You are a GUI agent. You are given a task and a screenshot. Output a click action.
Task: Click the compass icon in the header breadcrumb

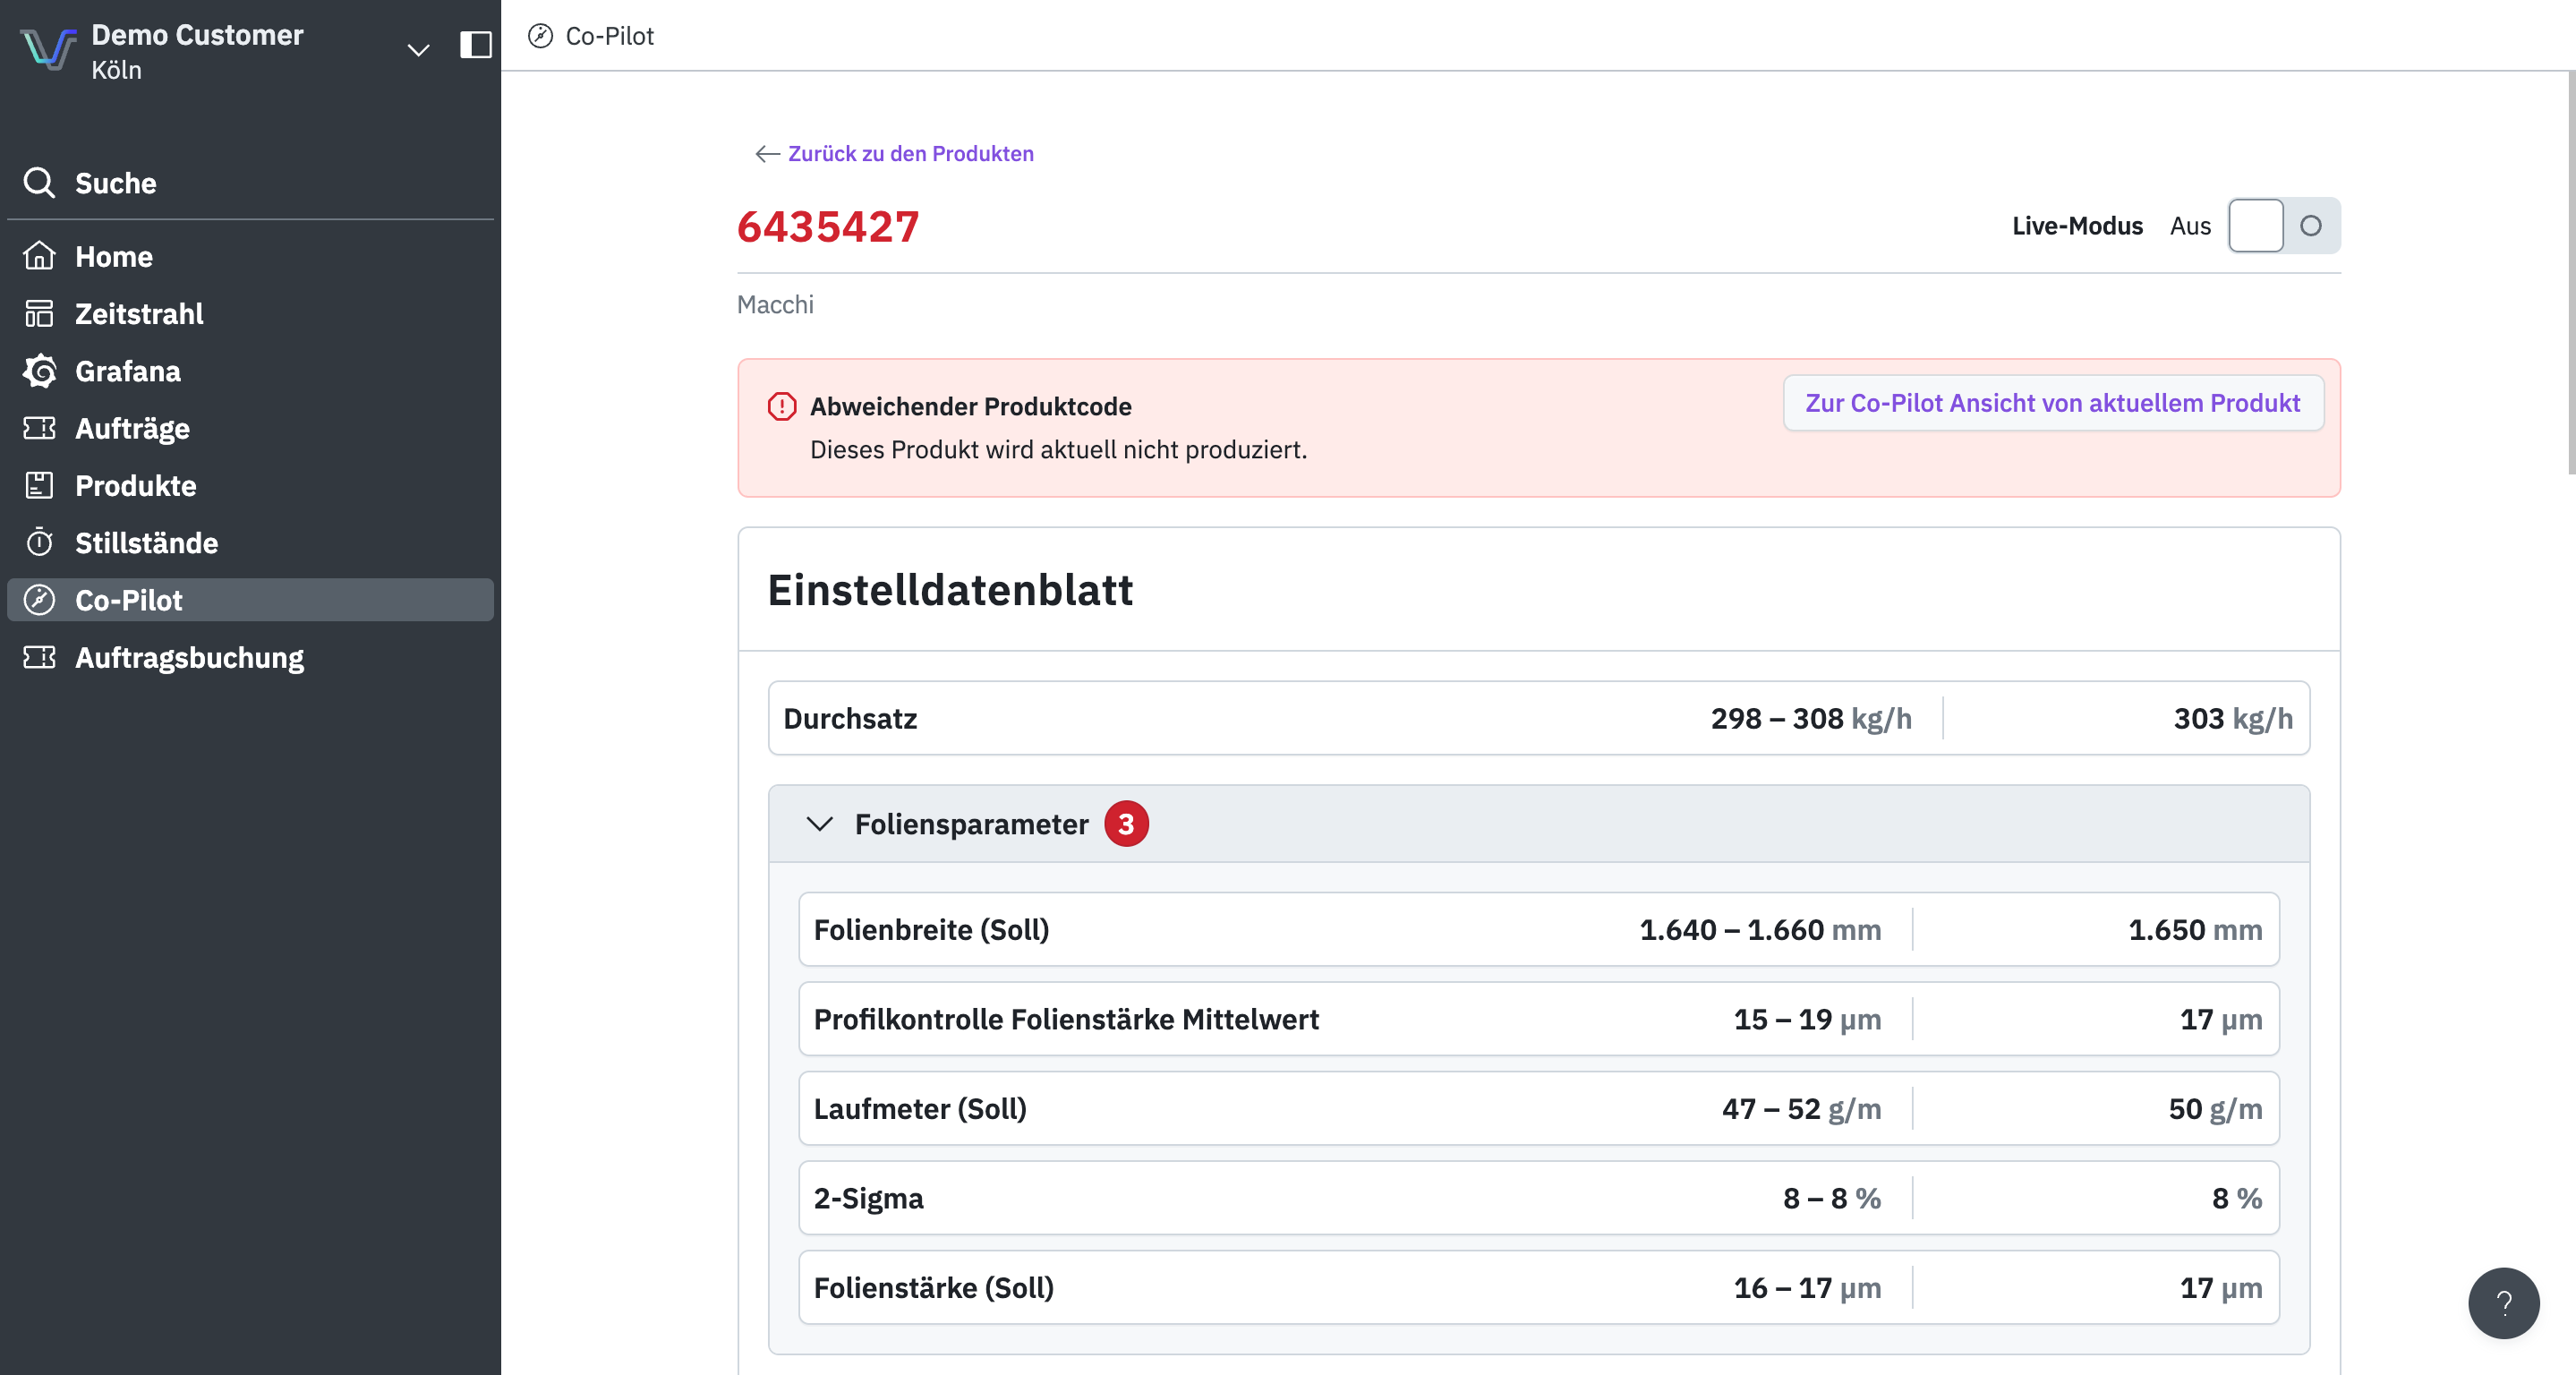(540, 36)
